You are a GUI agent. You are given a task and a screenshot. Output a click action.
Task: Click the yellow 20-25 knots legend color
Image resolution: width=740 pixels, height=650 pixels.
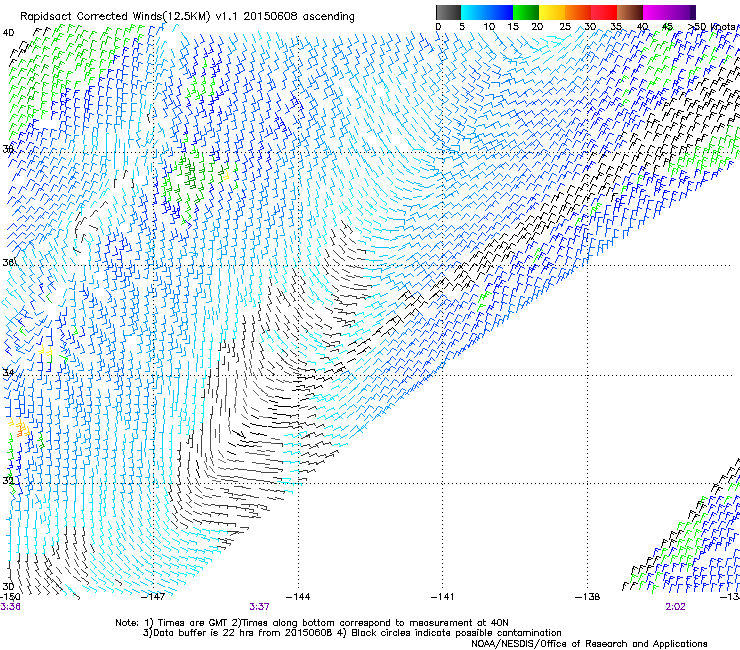(x=552, y=12)
